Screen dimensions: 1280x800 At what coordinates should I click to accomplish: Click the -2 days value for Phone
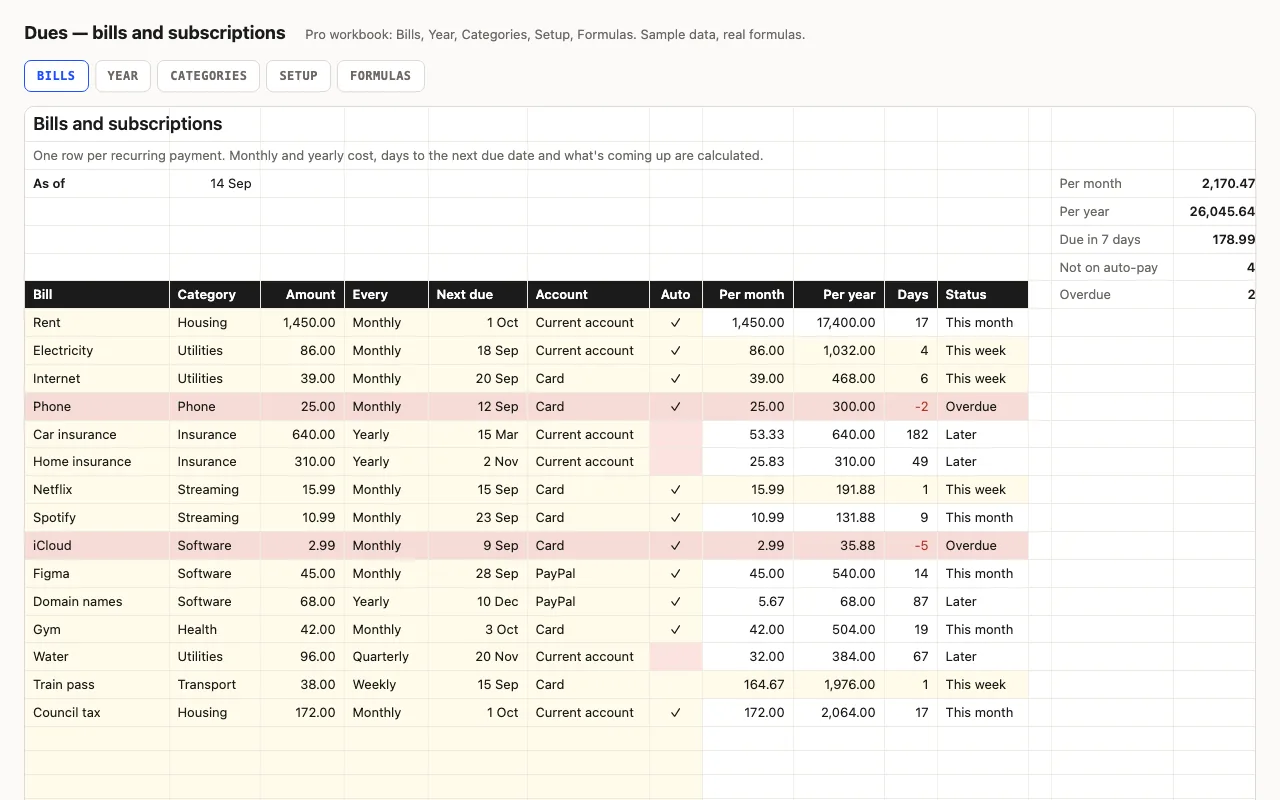911,407
